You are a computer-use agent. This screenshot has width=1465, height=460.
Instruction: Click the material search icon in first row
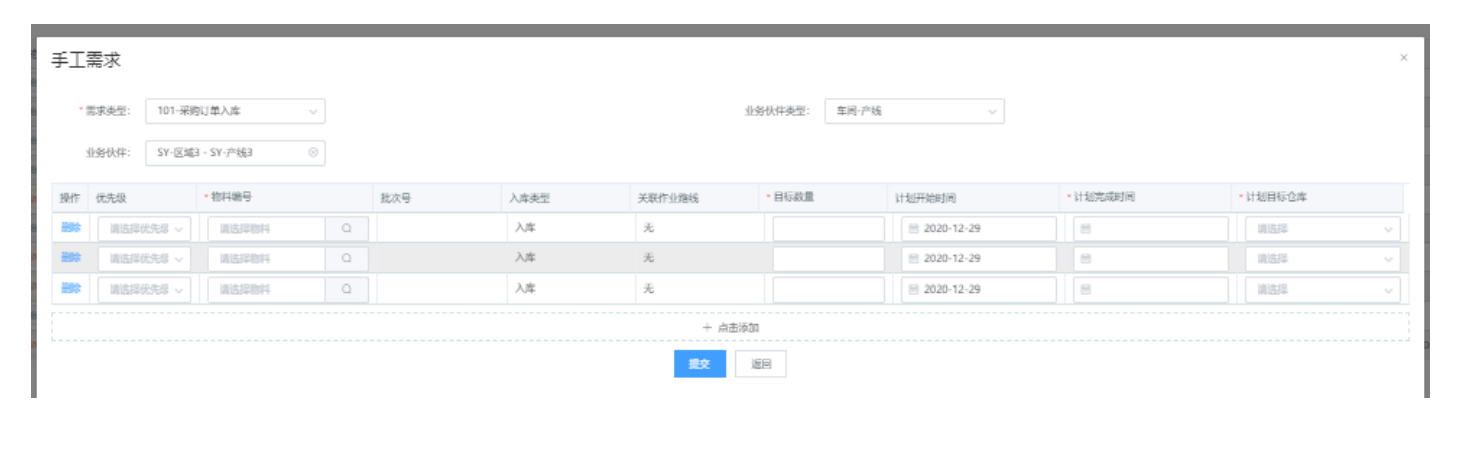point(347,229)
